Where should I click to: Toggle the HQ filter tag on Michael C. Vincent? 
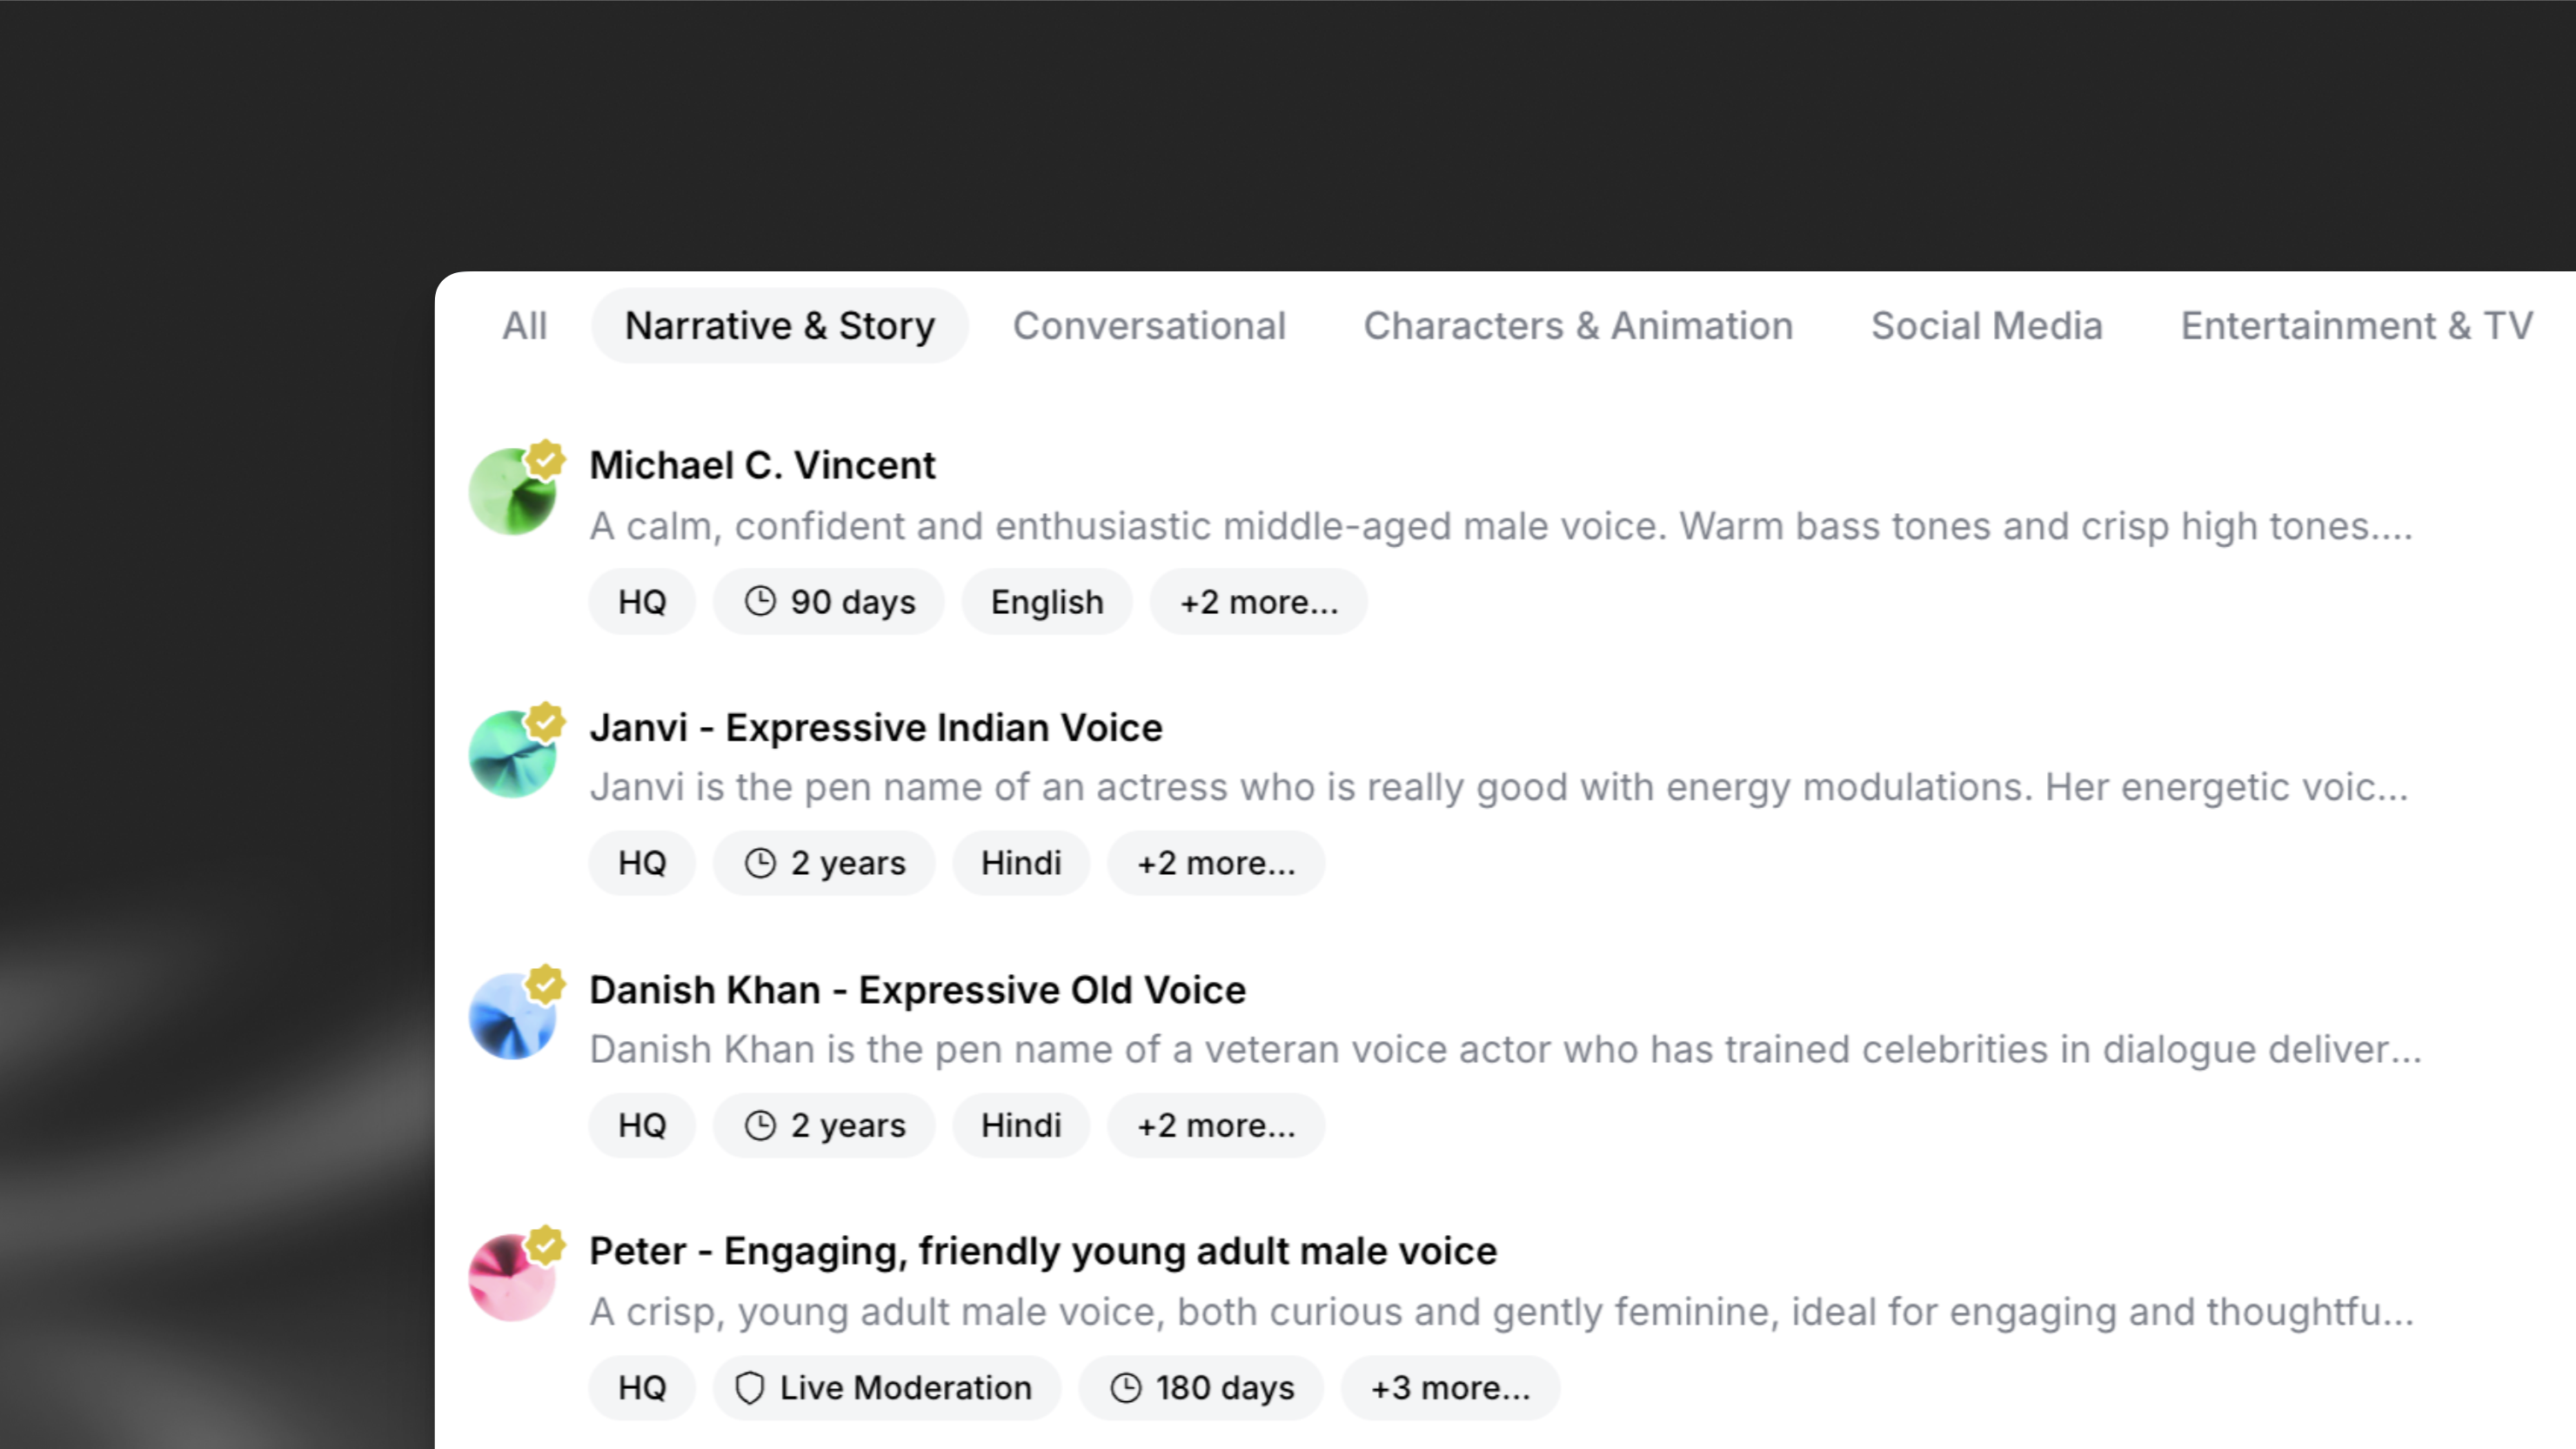[641, 601]
